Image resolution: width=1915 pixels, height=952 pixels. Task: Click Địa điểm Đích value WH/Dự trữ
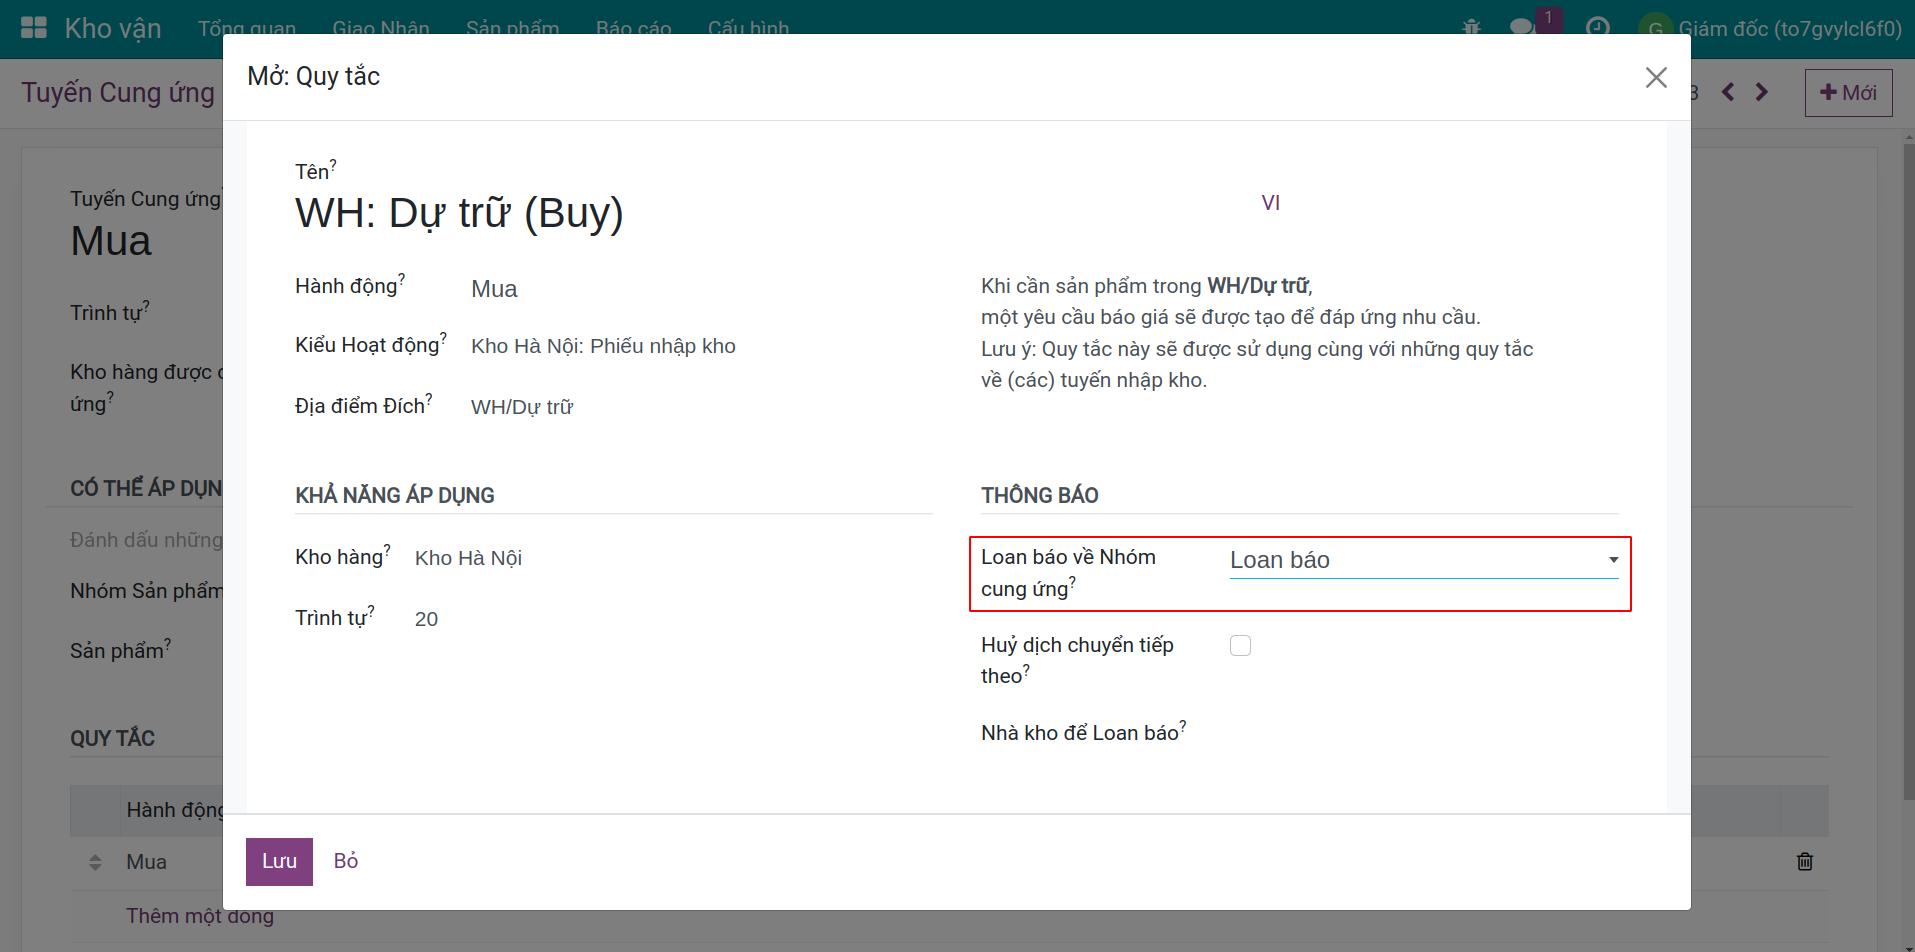click(522, 407)
